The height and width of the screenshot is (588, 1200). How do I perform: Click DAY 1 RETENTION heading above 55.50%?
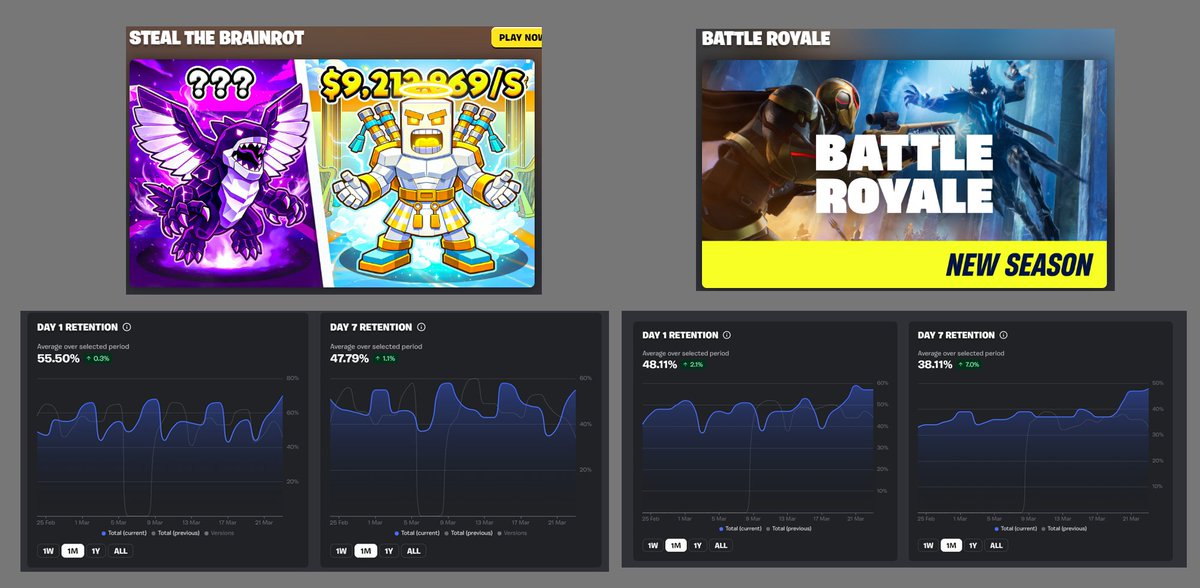(77, 327)
